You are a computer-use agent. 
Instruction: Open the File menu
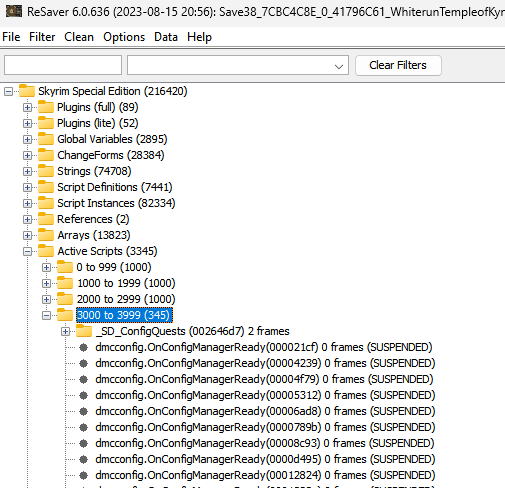point(11,37)
